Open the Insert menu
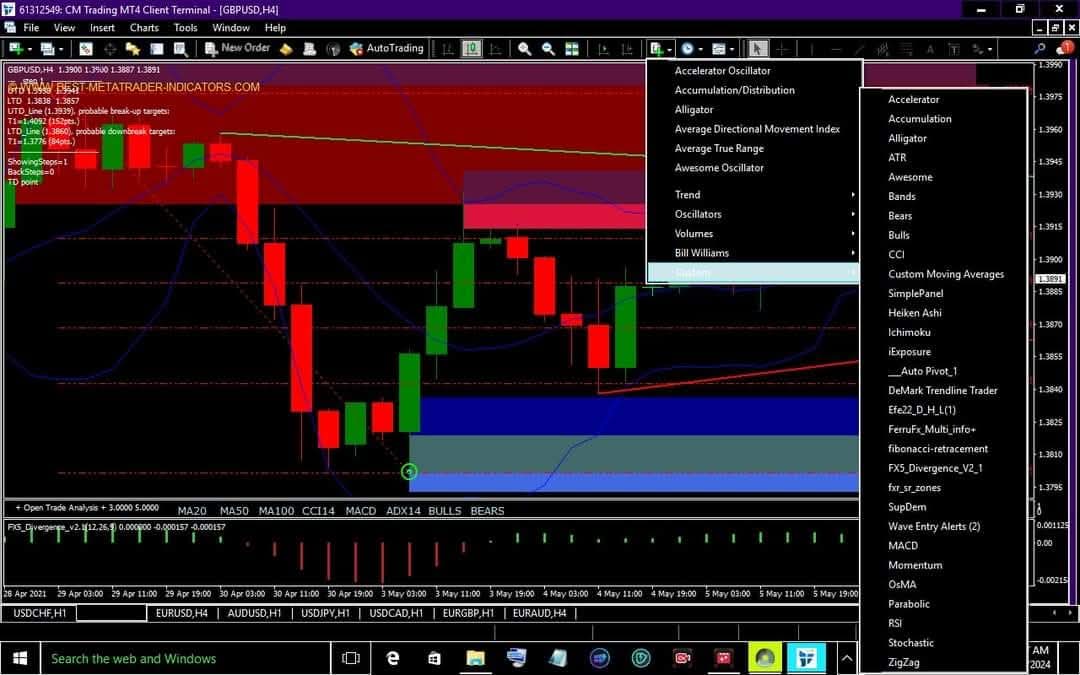1080x675 pixels. [x=102, y=28]
